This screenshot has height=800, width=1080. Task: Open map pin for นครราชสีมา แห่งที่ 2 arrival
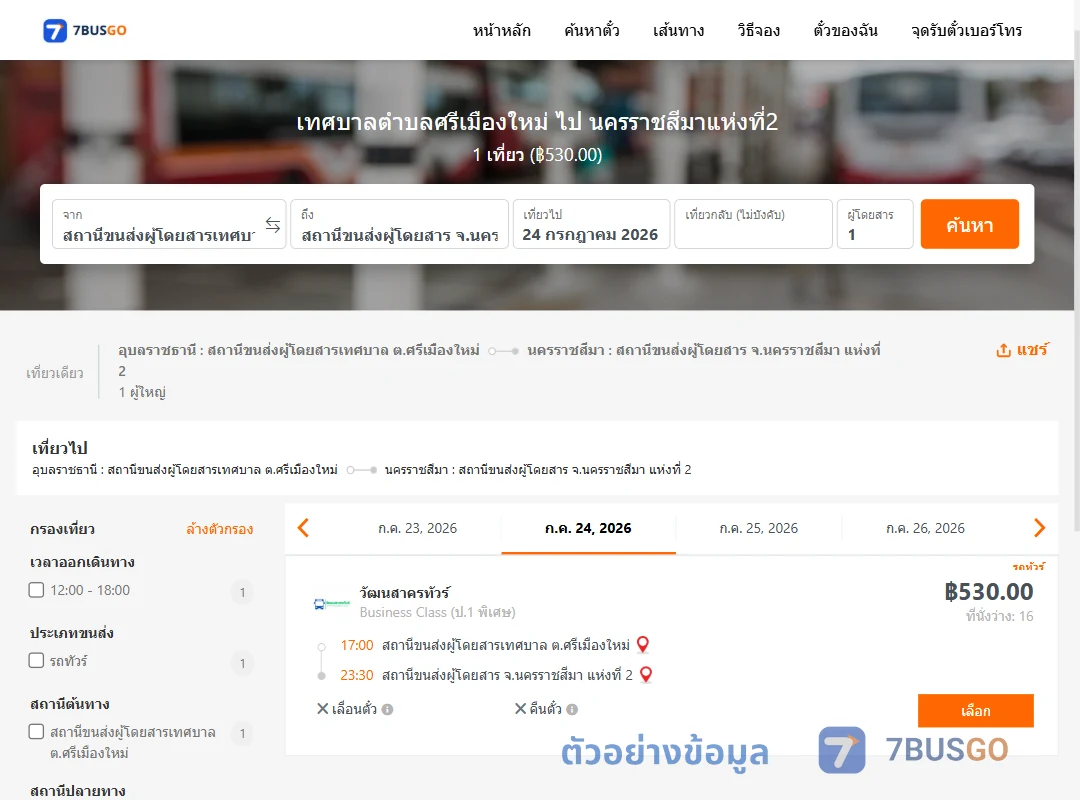[645, 675]
